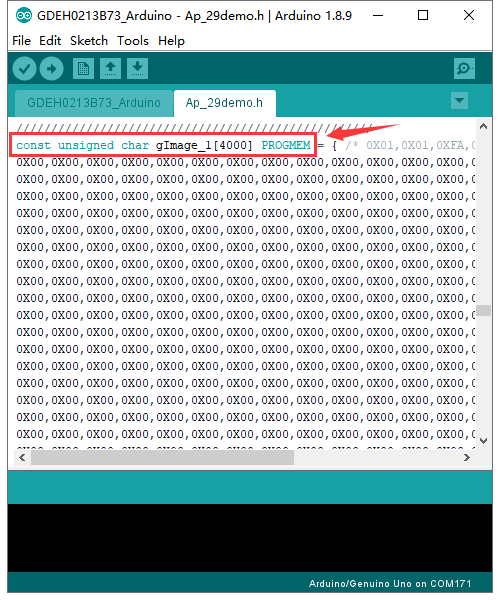Open a sketch using the Open icon

tap(111, 69)
